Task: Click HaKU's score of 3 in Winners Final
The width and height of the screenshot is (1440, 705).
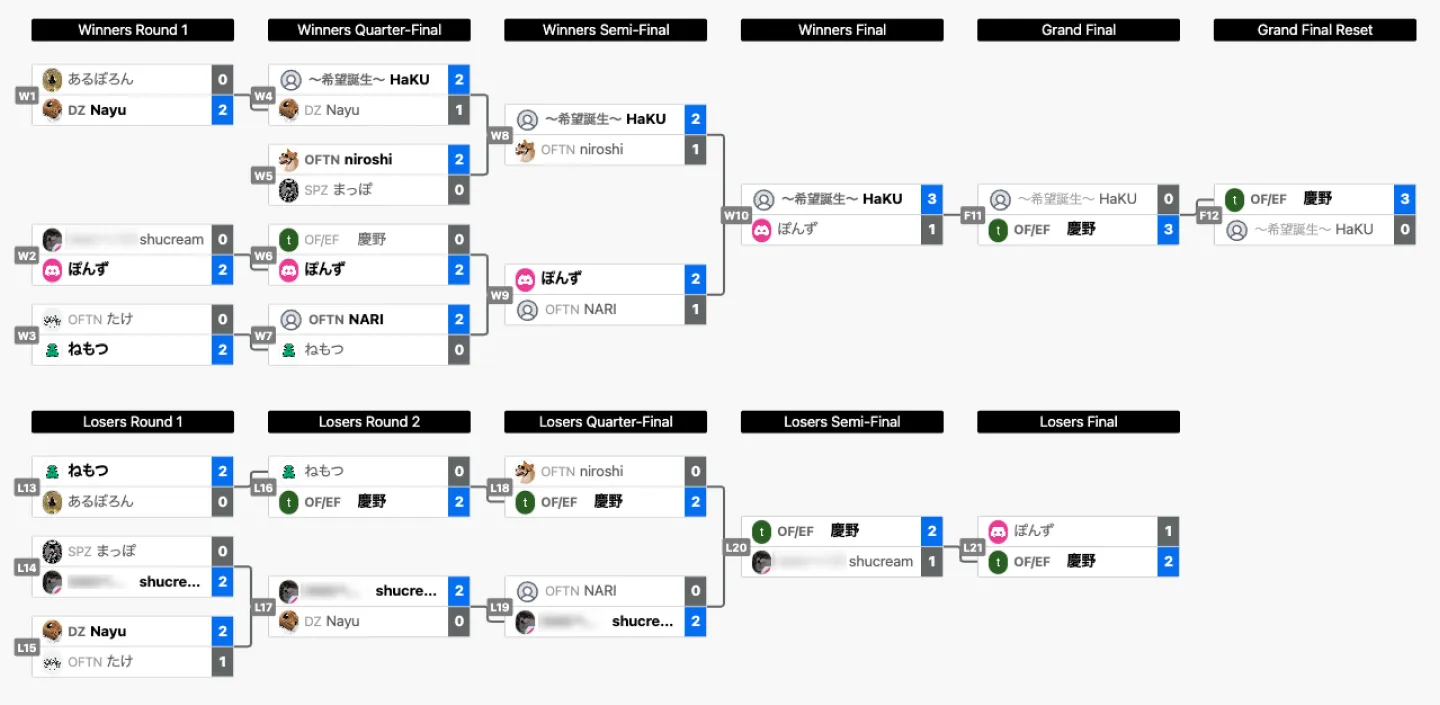Action: [932, 199]
